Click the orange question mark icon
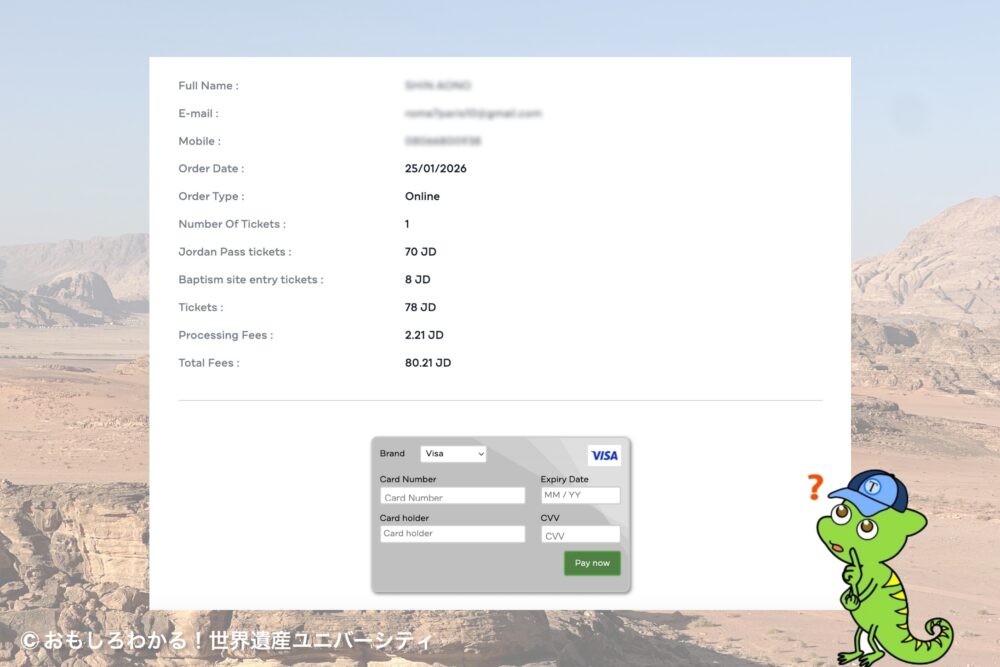This screenshot has width=1000, height=667. pos(815,487)
